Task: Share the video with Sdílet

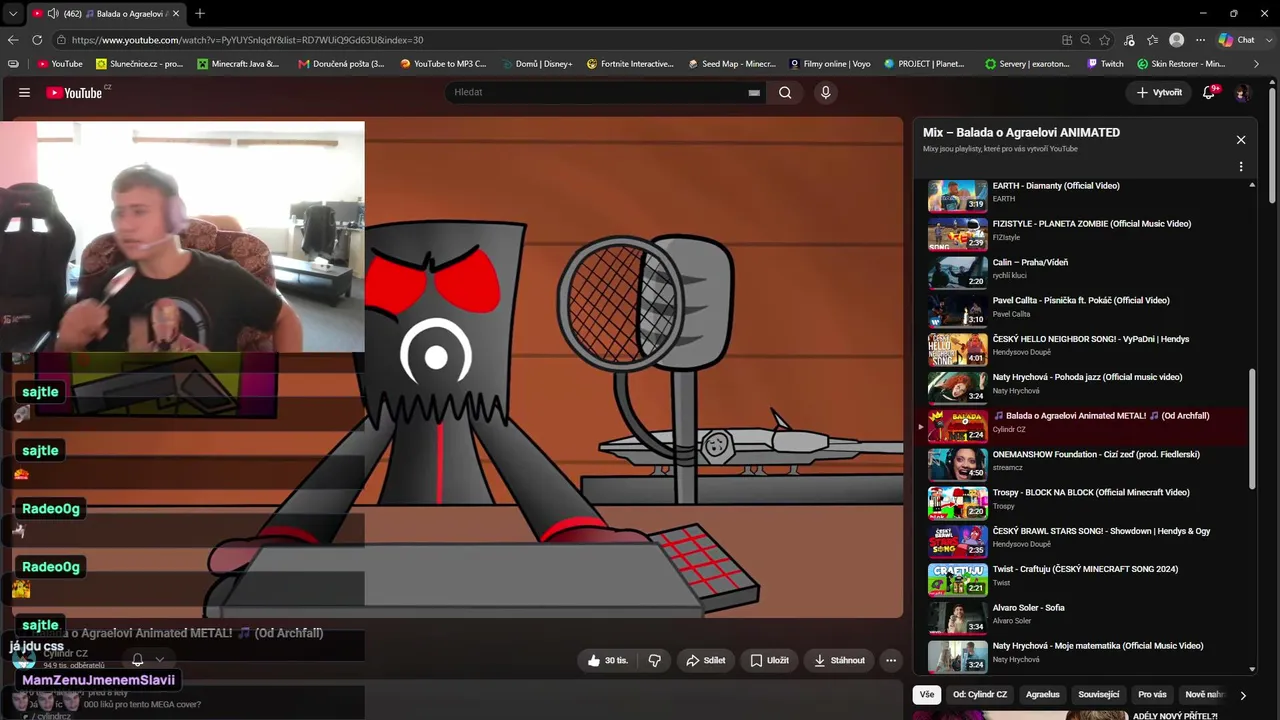Action: [706, 660]
